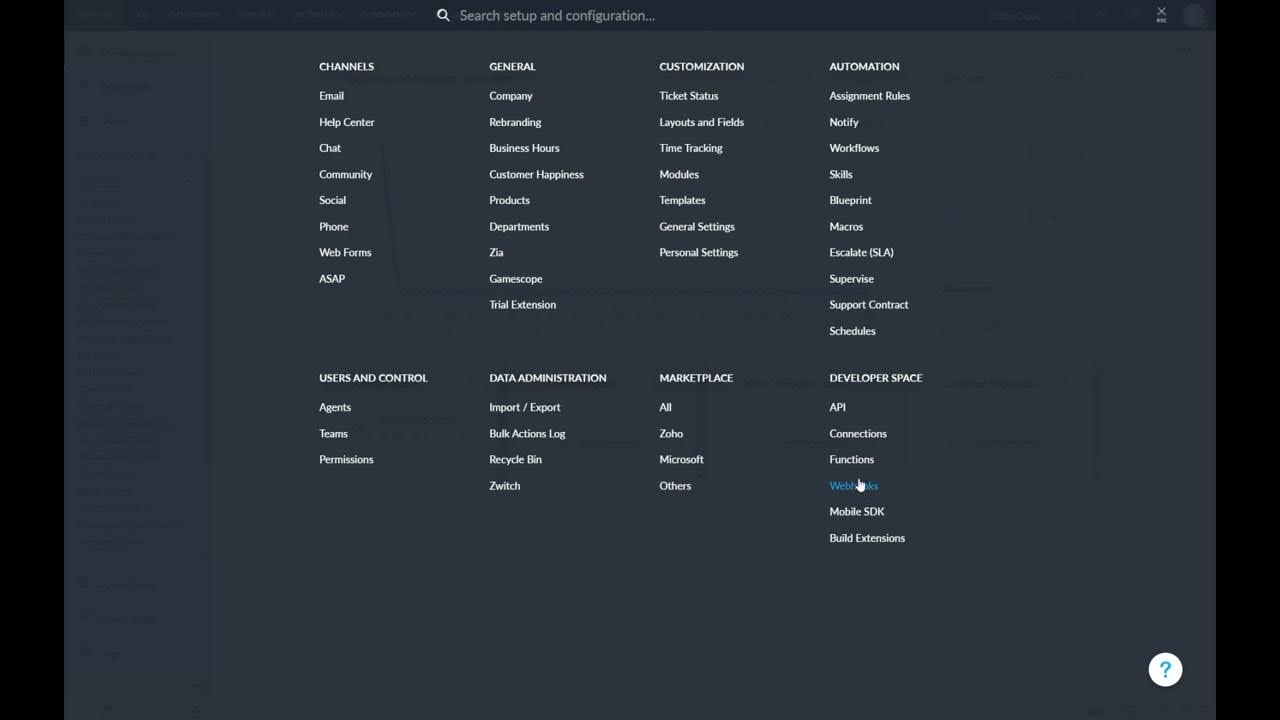
Task: Click the search magnifier icon
Action: [x=443, y=16]
